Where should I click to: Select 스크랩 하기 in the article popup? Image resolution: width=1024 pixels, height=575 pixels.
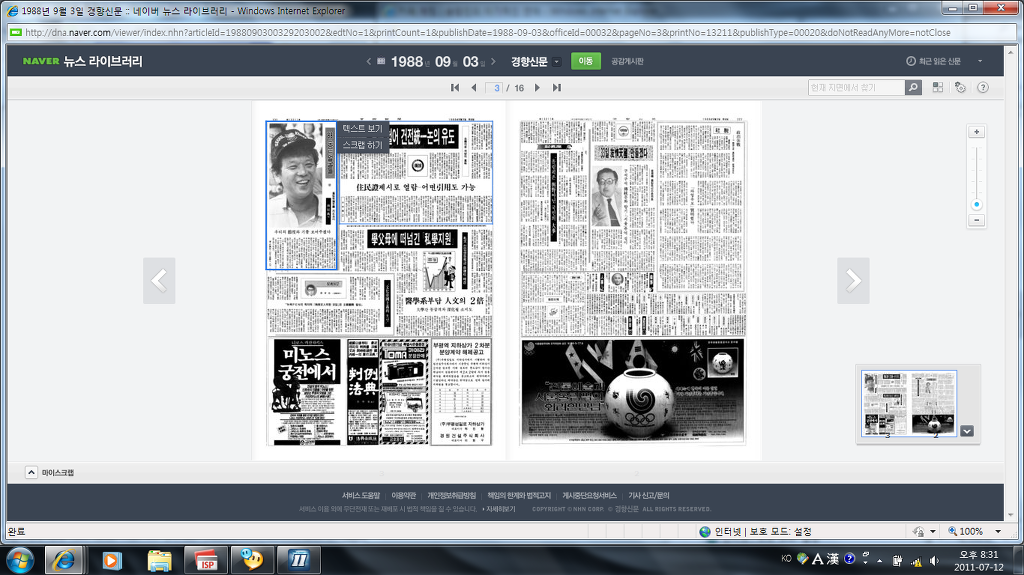(x=362, y=144)
